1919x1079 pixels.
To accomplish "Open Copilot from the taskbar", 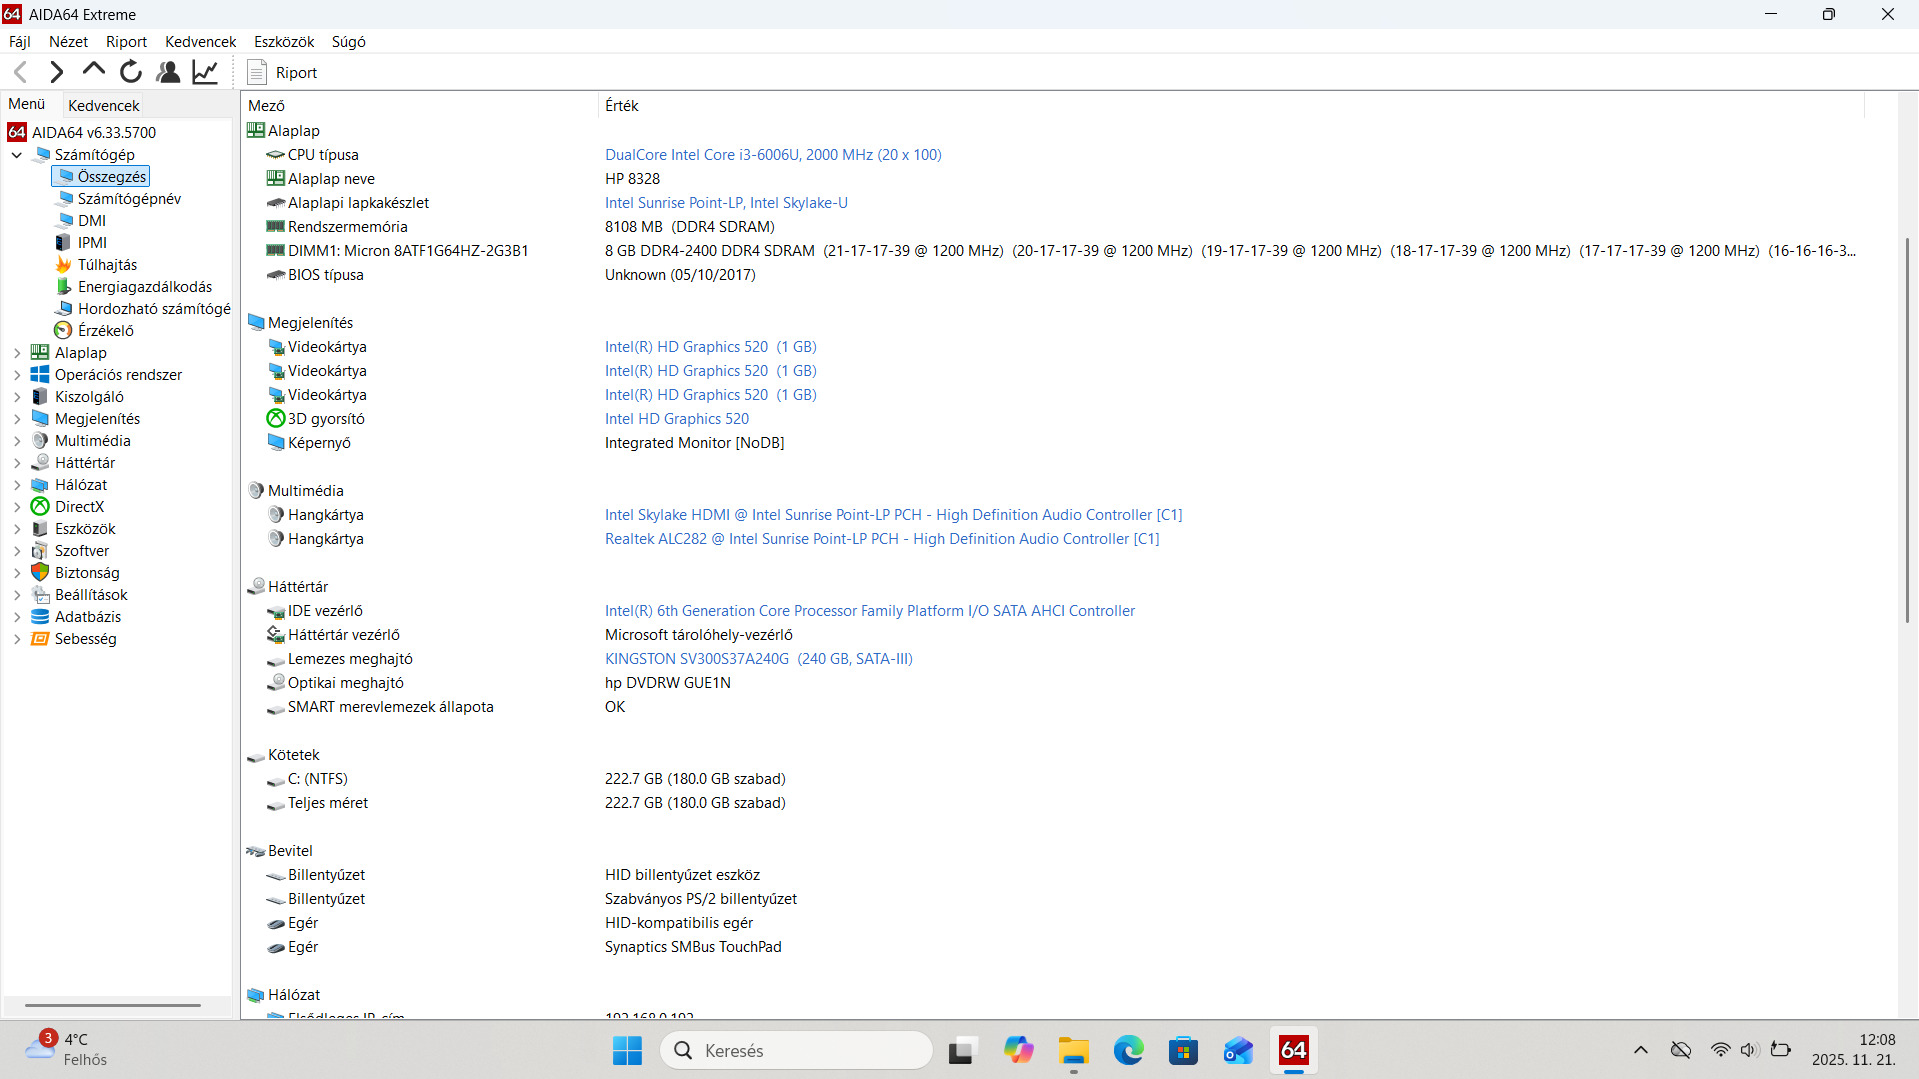I will point(1019,1051).
